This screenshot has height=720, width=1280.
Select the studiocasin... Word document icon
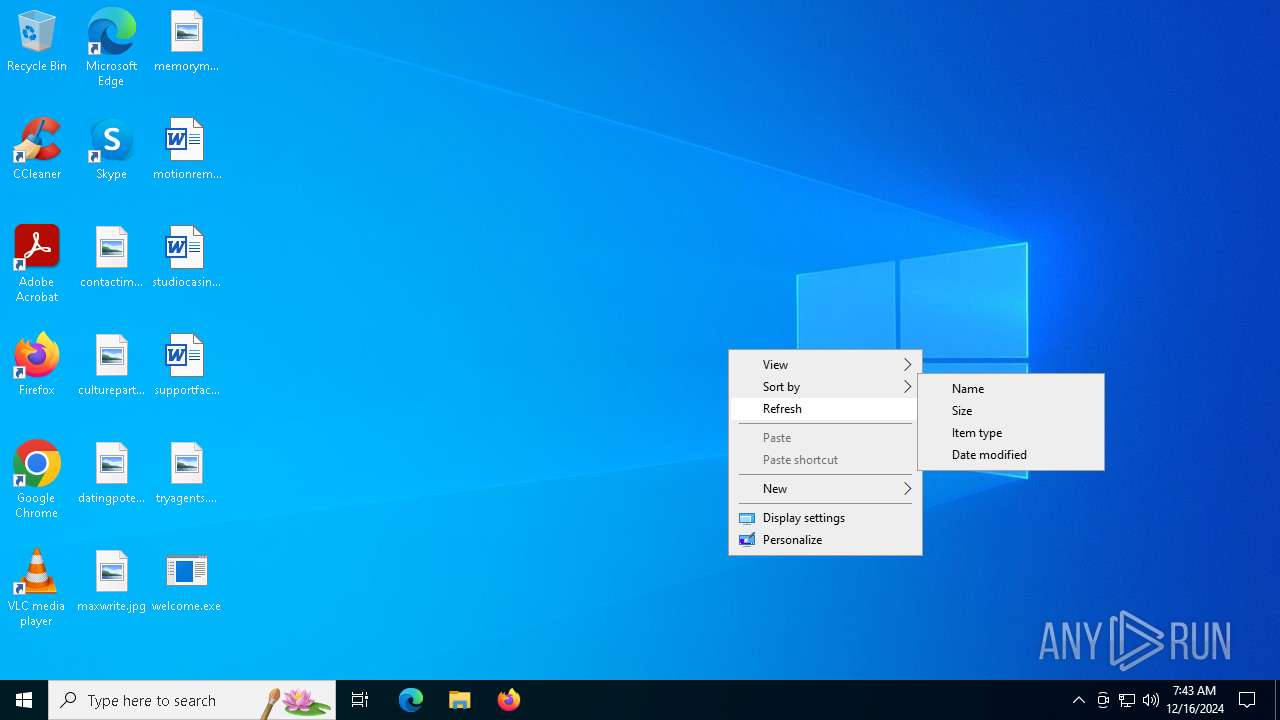[186, 257]
